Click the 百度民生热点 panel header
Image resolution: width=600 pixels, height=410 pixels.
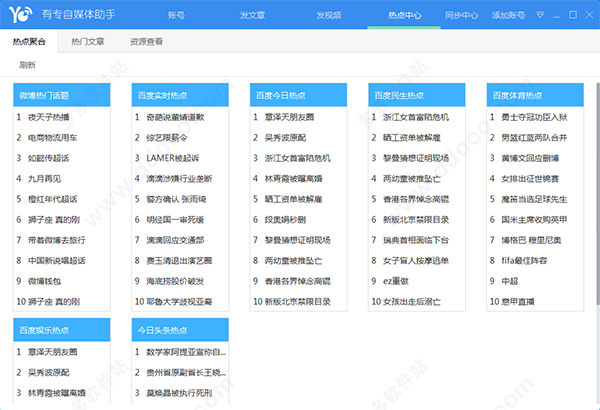[x=417, y=95]
